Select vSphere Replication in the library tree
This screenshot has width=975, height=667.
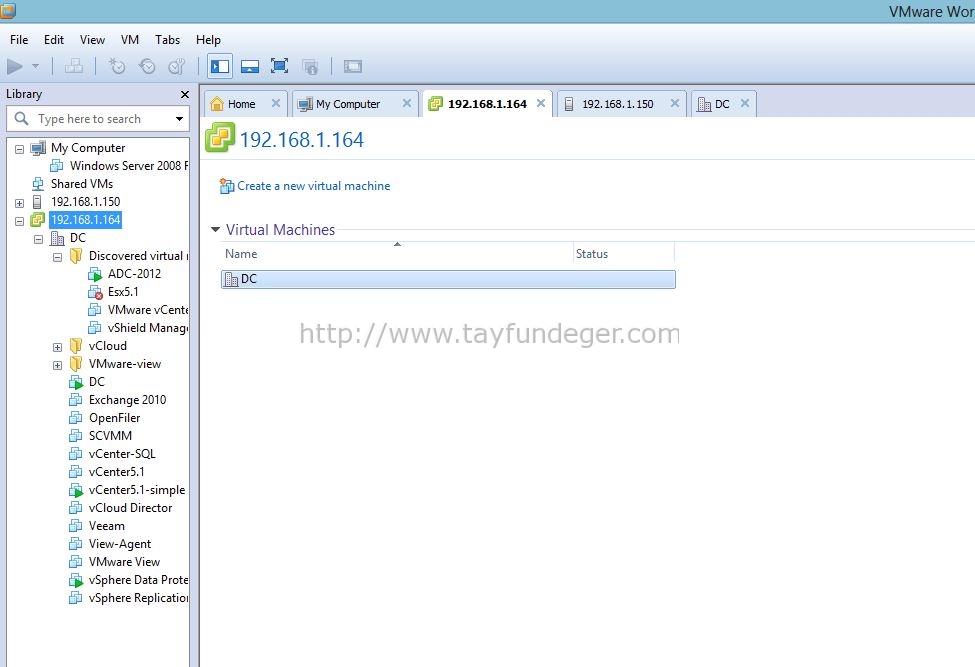pos(138,598)
